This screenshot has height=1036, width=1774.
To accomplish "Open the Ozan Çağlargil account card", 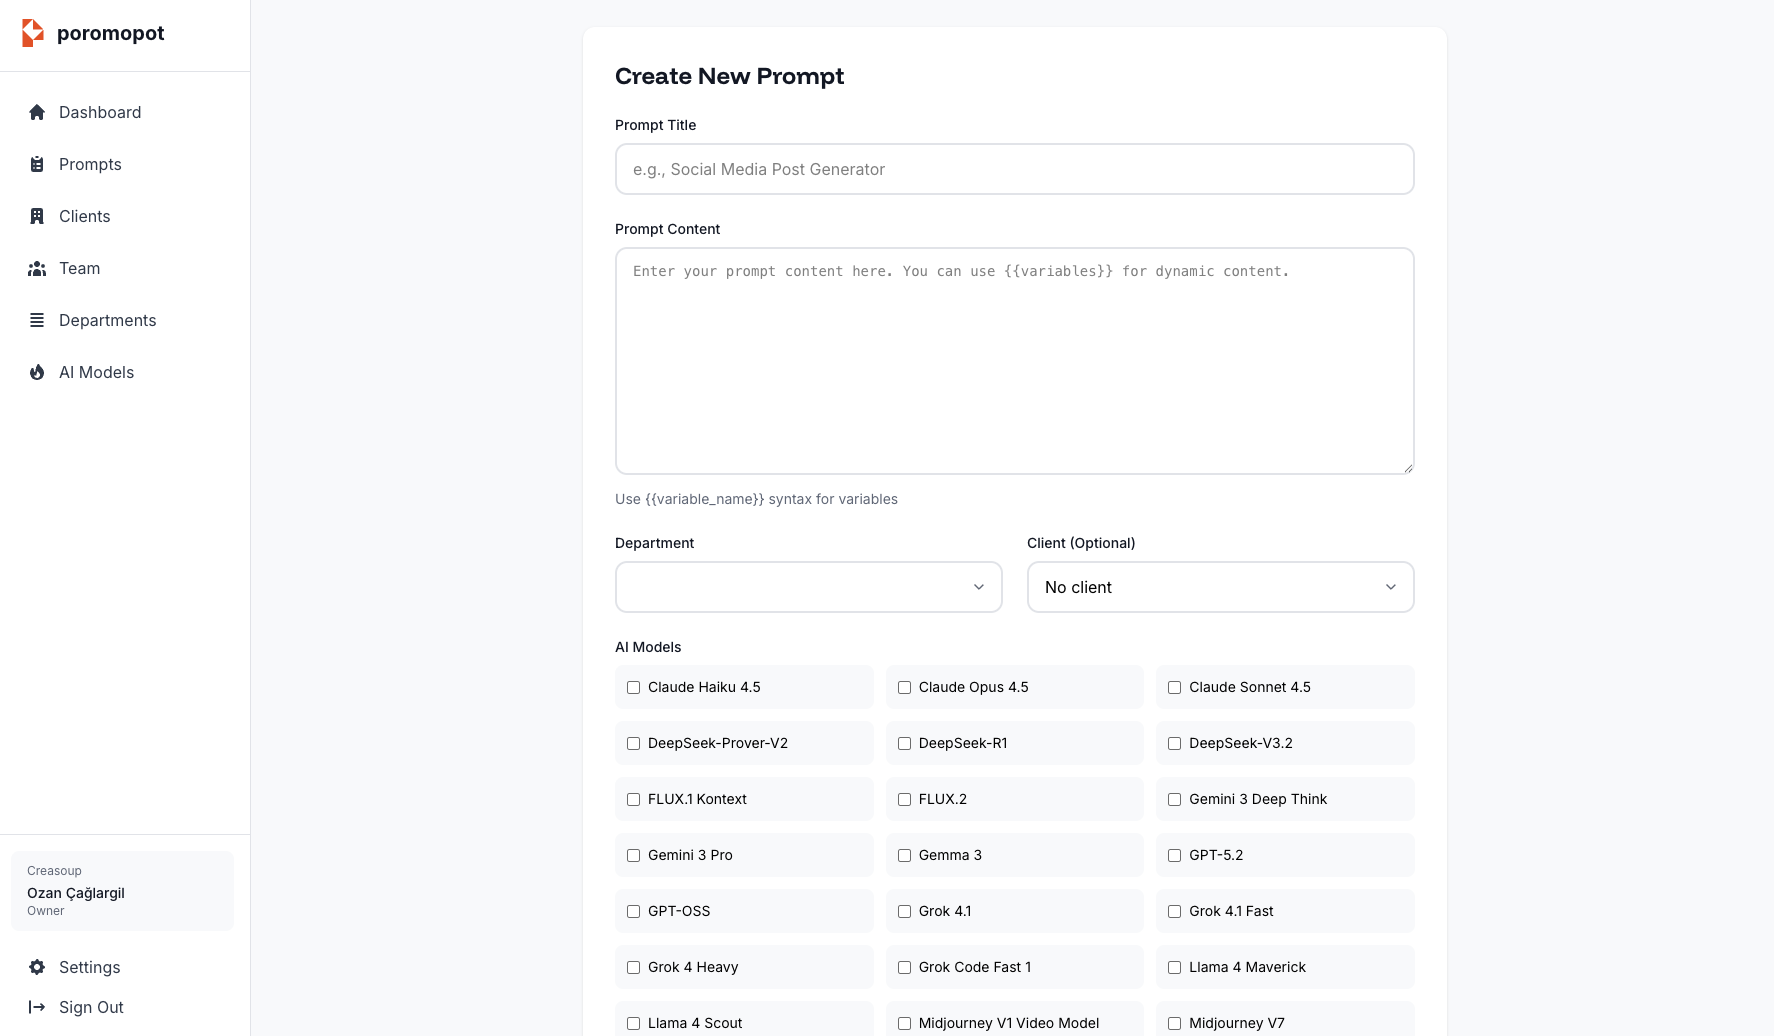I will (x=122, y=891).
